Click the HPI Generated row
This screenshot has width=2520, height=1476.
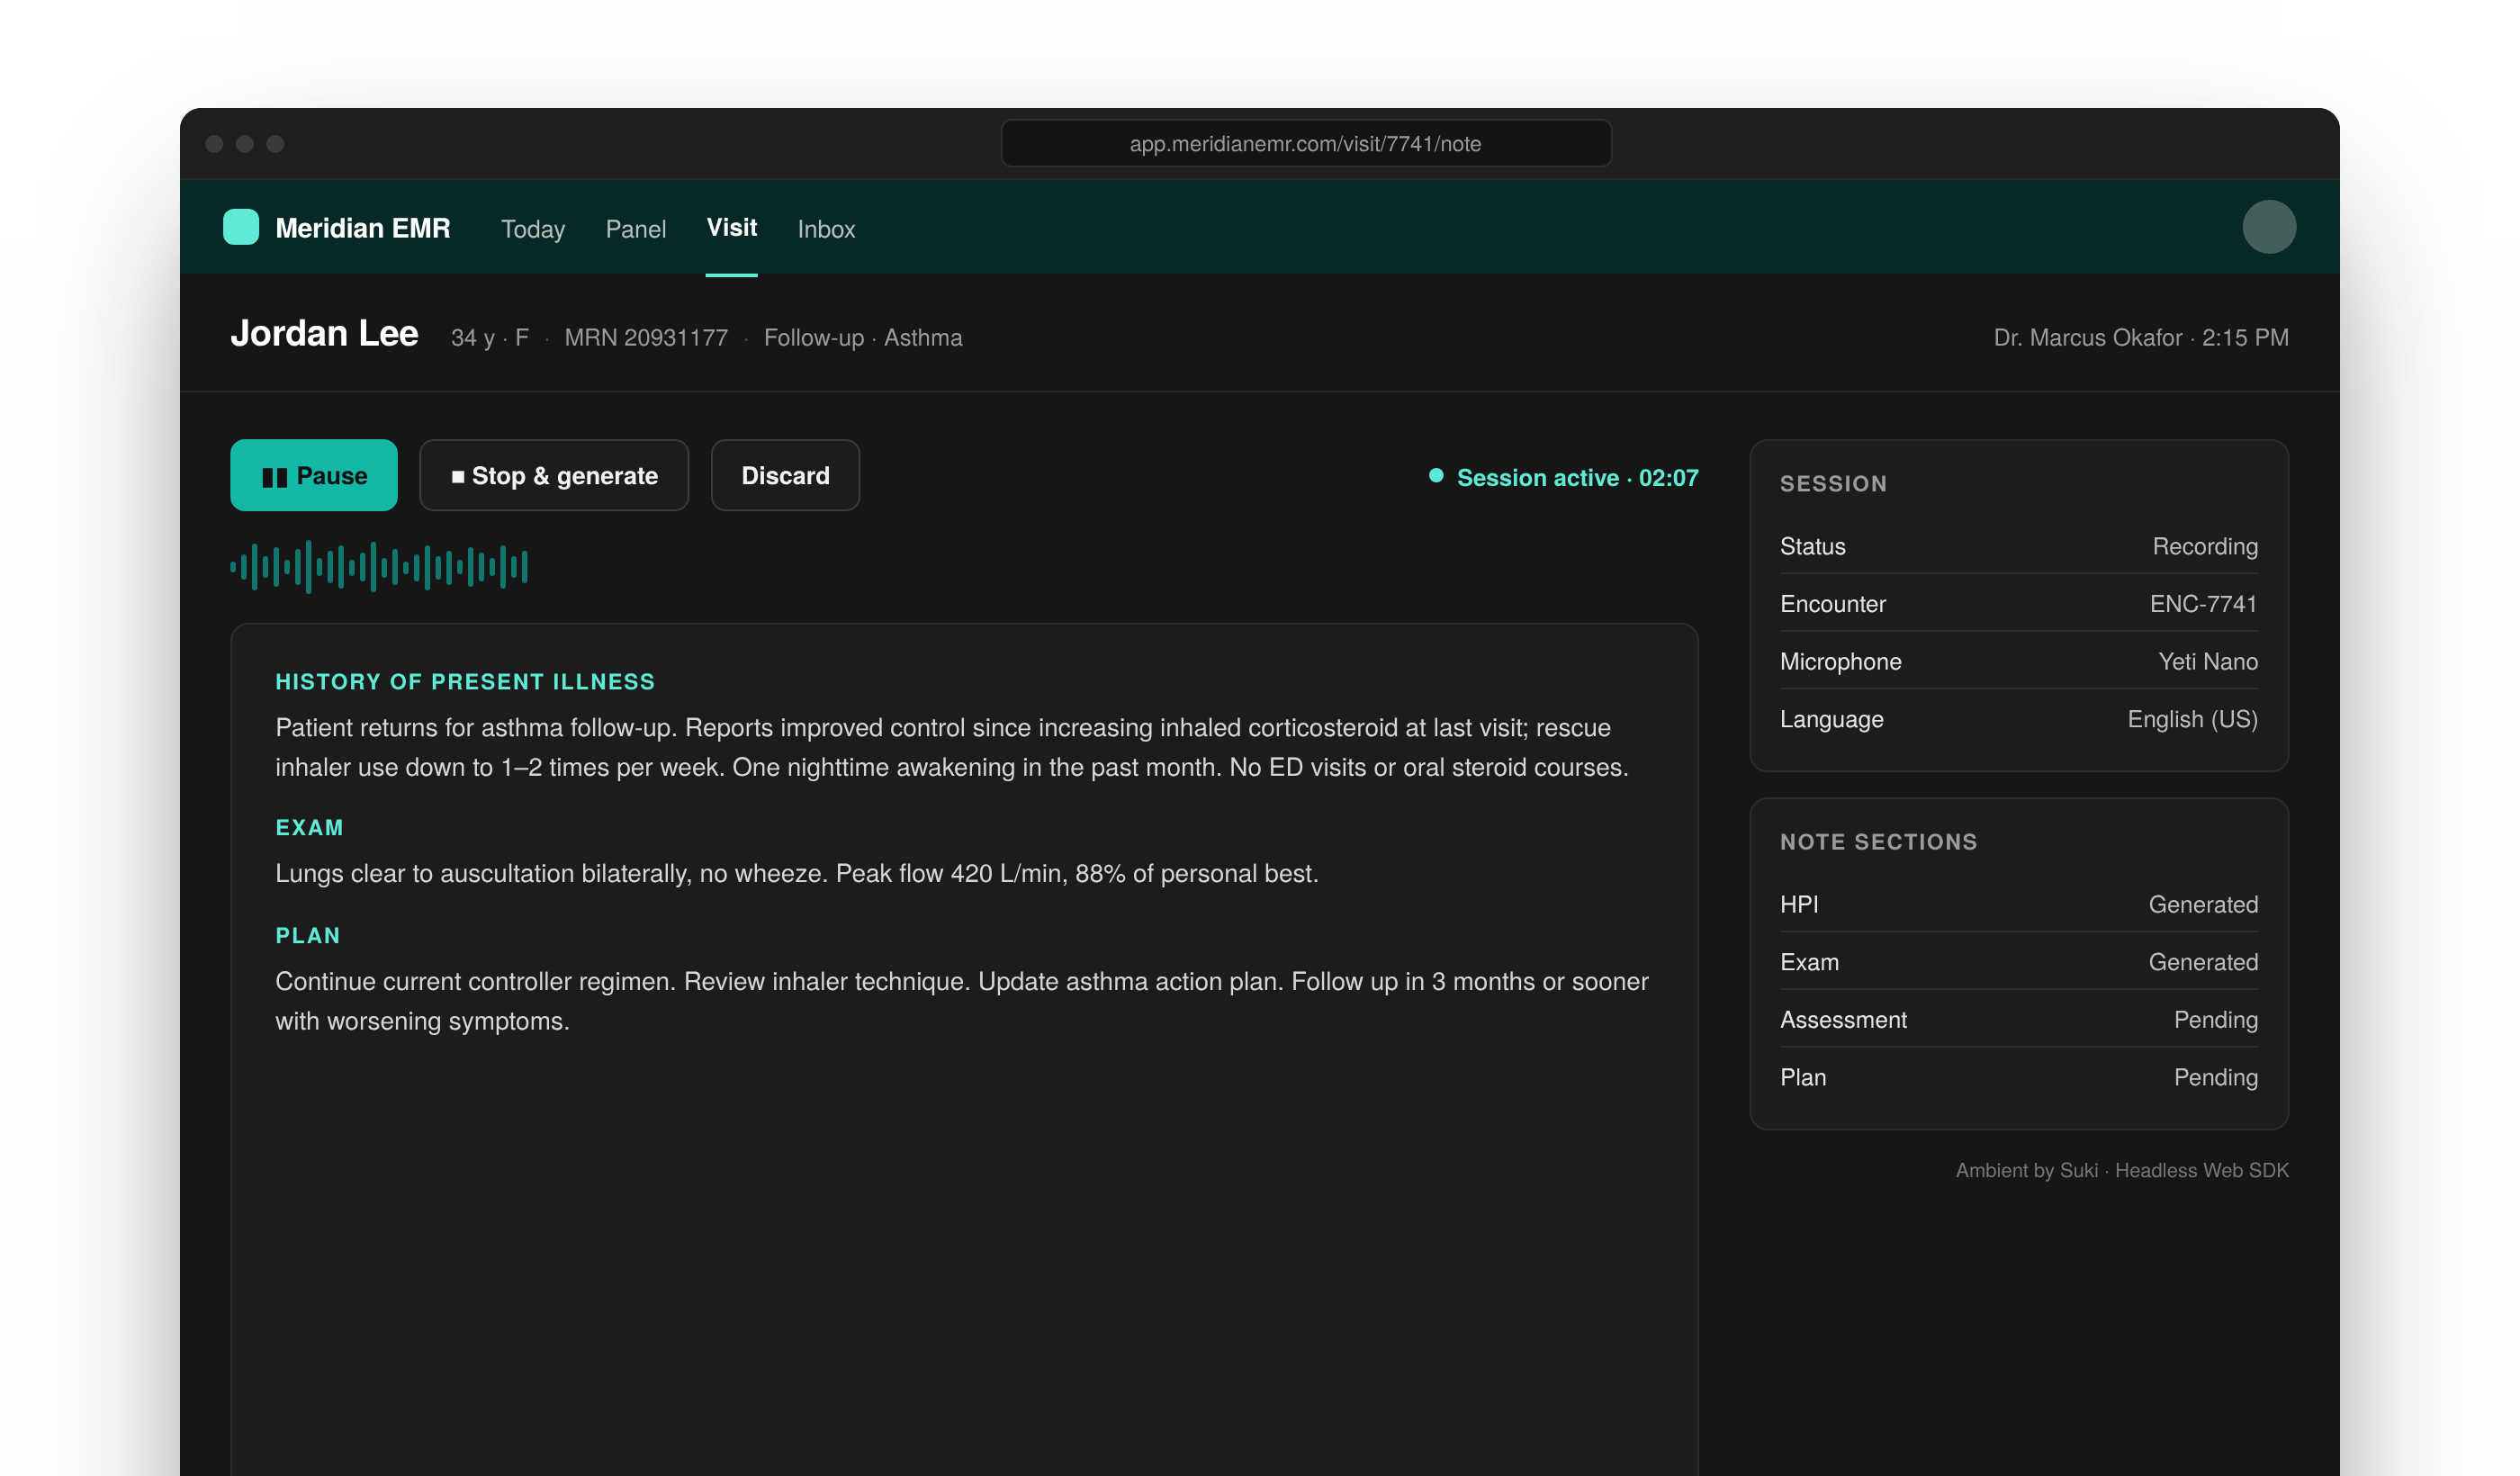pos(2019,904)
